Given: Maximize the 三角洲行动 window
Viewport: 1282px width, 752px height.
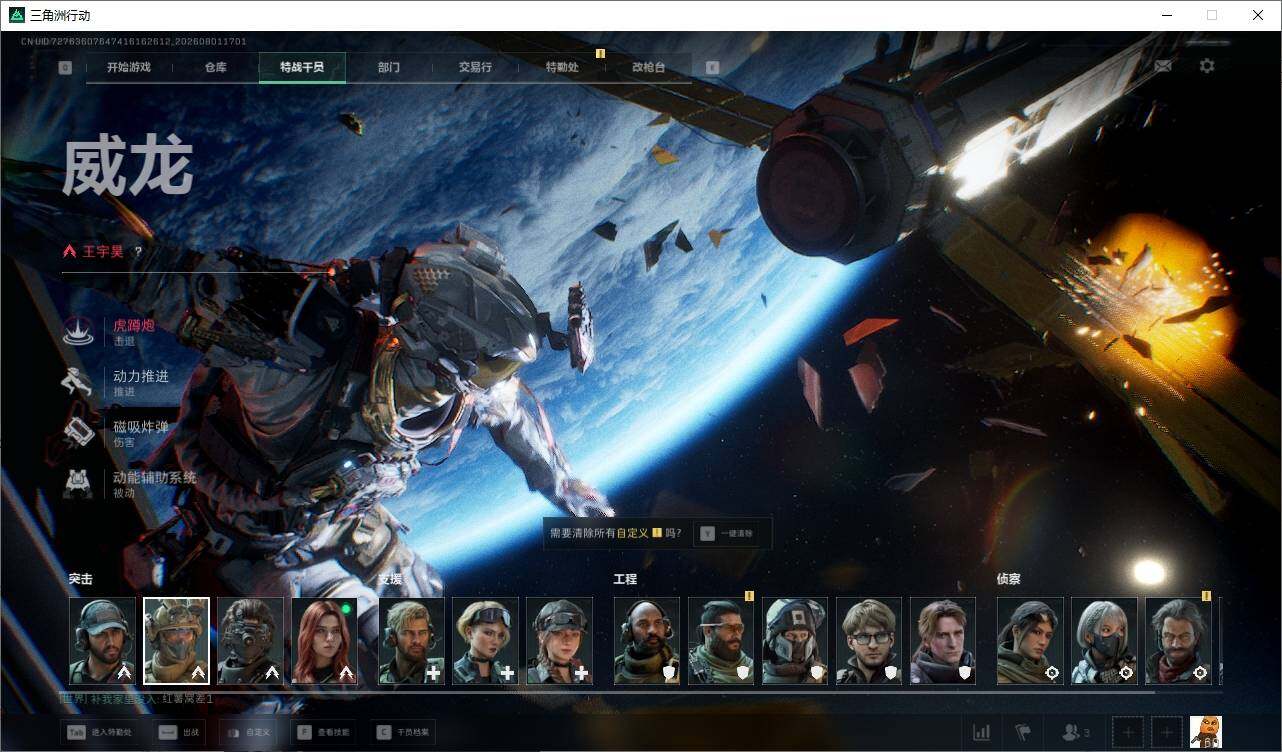Looking at the screenshot, I should point(1212,15).
